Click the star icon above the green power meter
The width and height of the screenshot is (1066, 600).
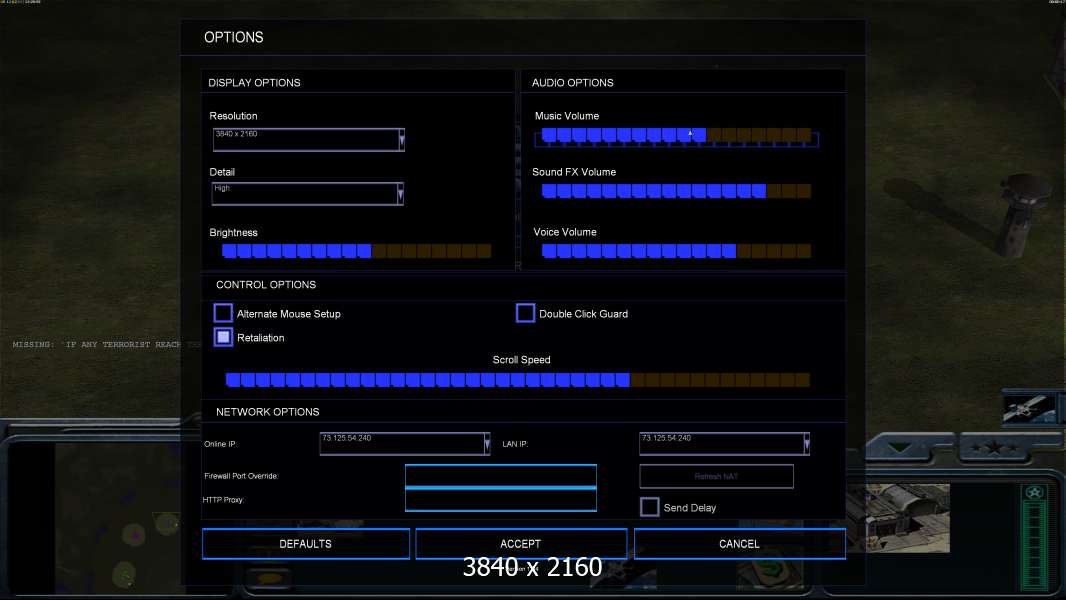pyautogui.click(x=1034, y=493)
